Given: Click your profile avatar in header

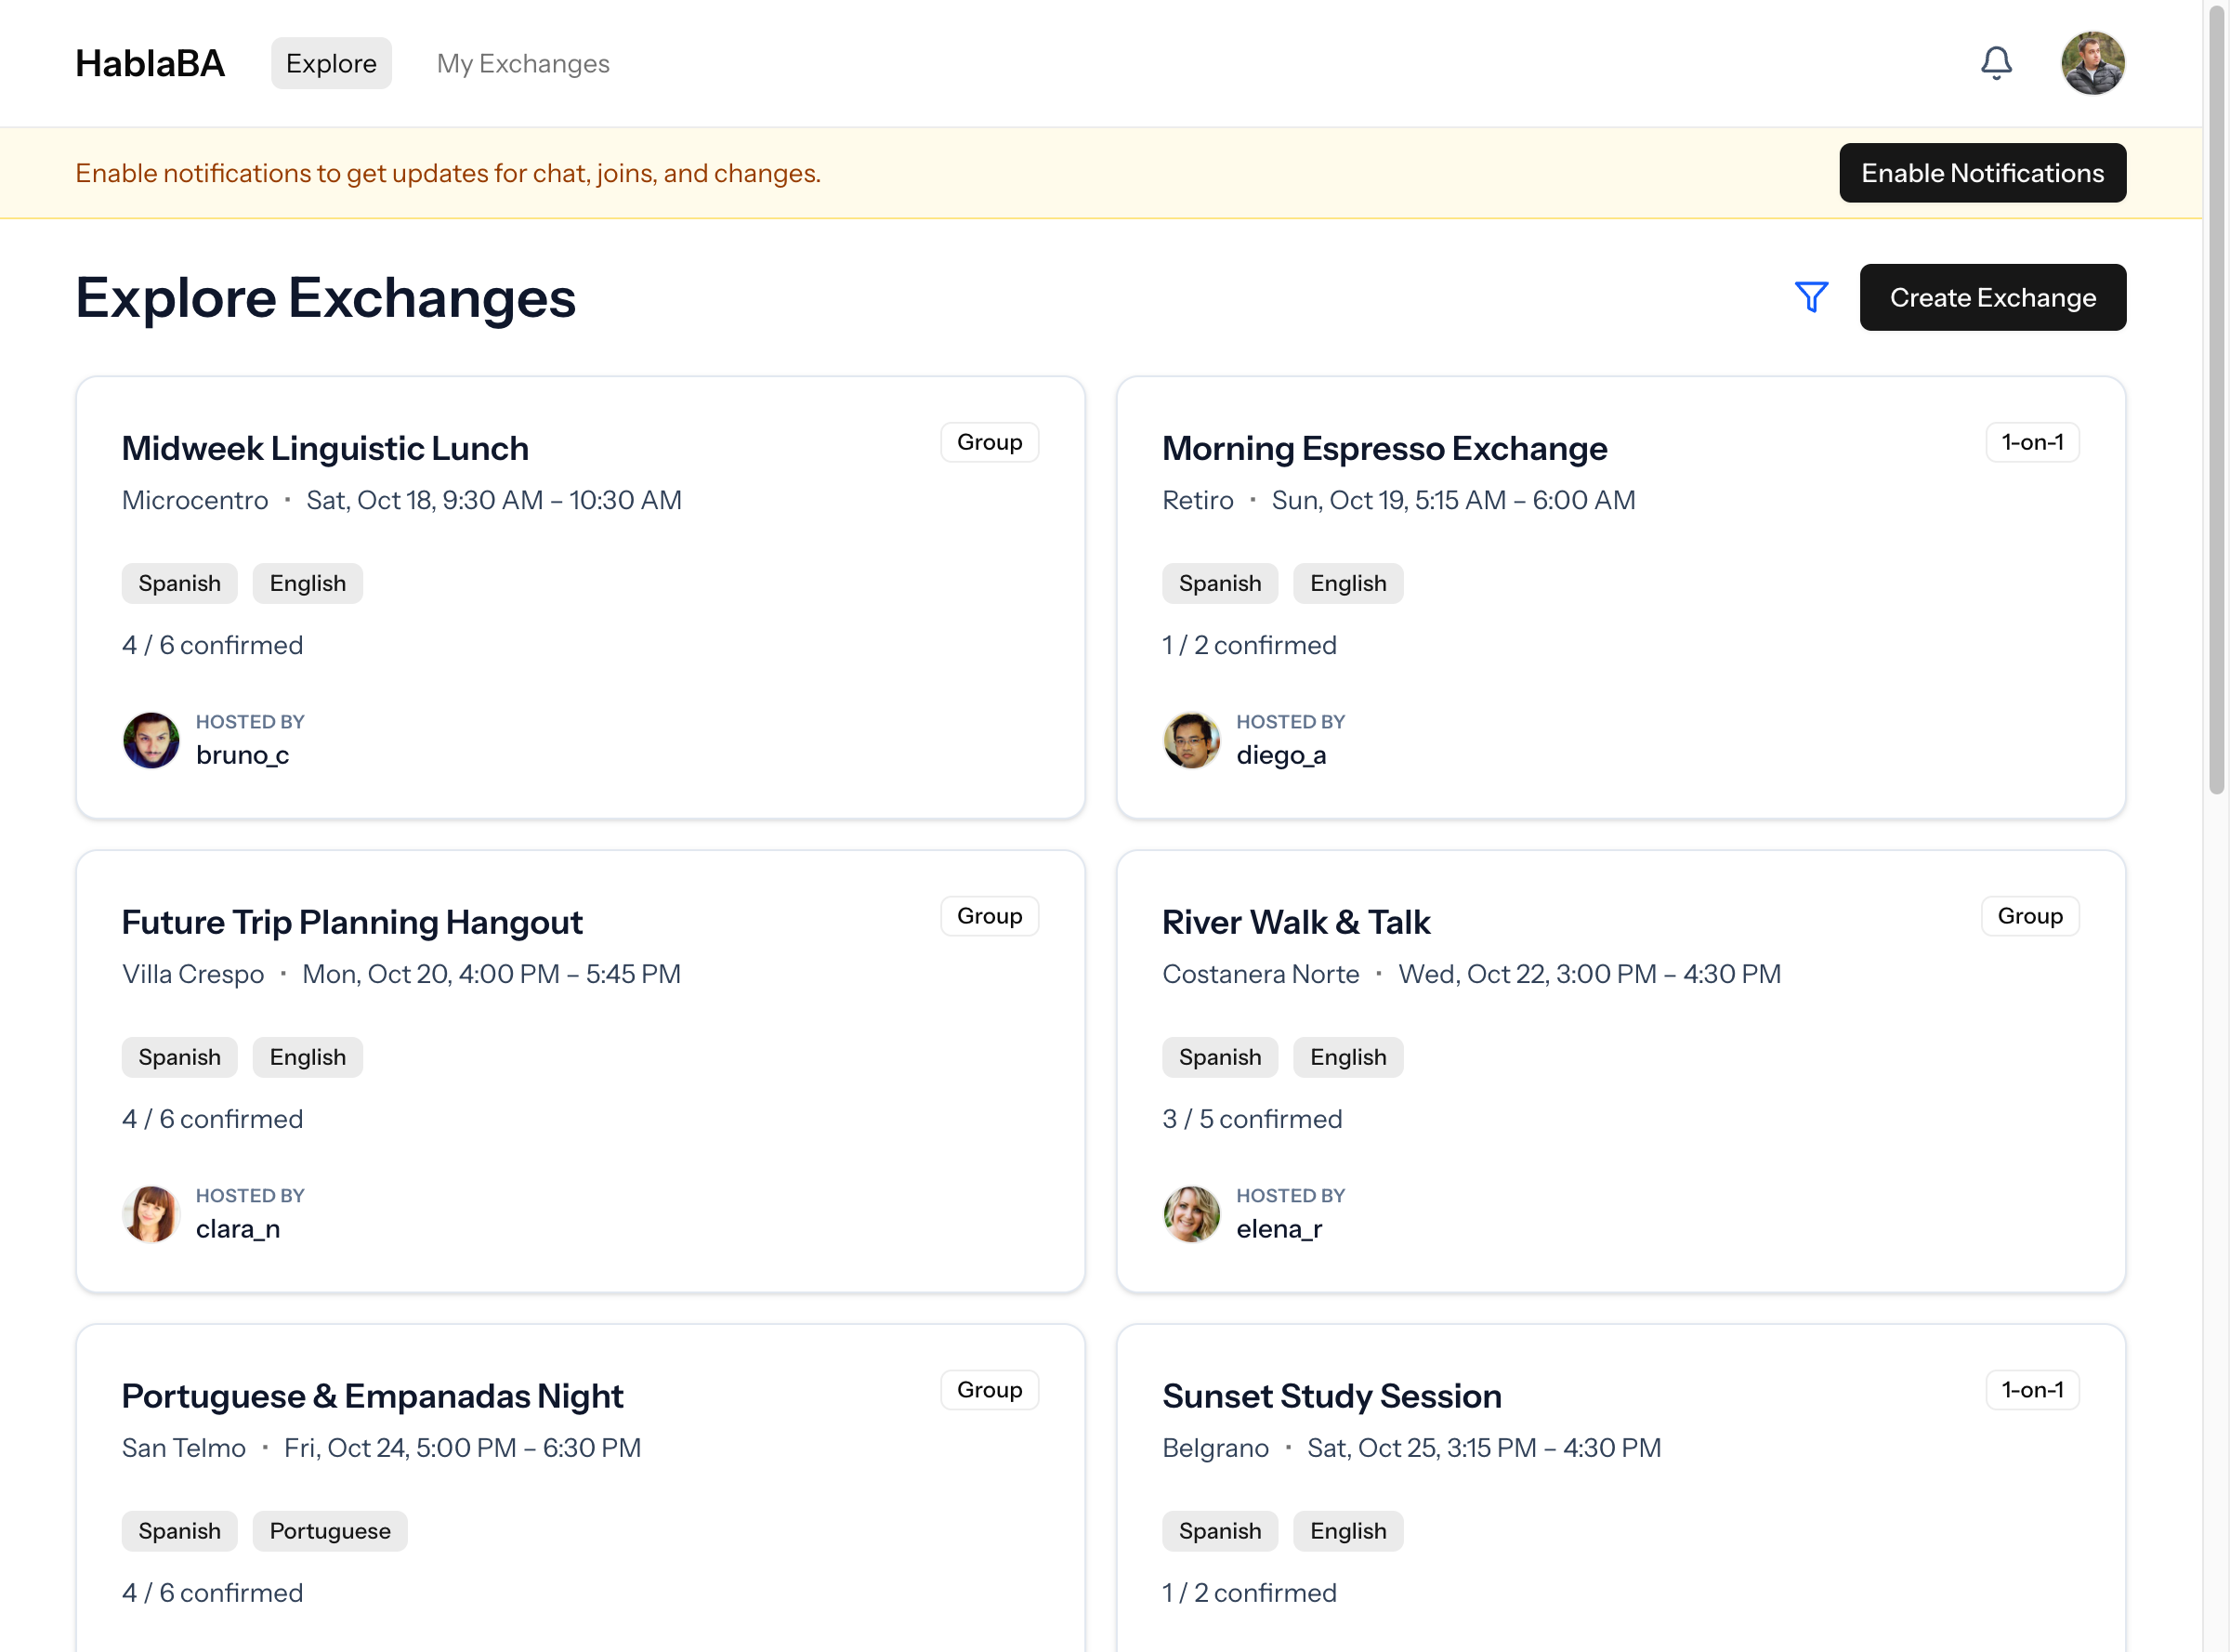Looking at the screenshot, I should [x=2092, y=63].
